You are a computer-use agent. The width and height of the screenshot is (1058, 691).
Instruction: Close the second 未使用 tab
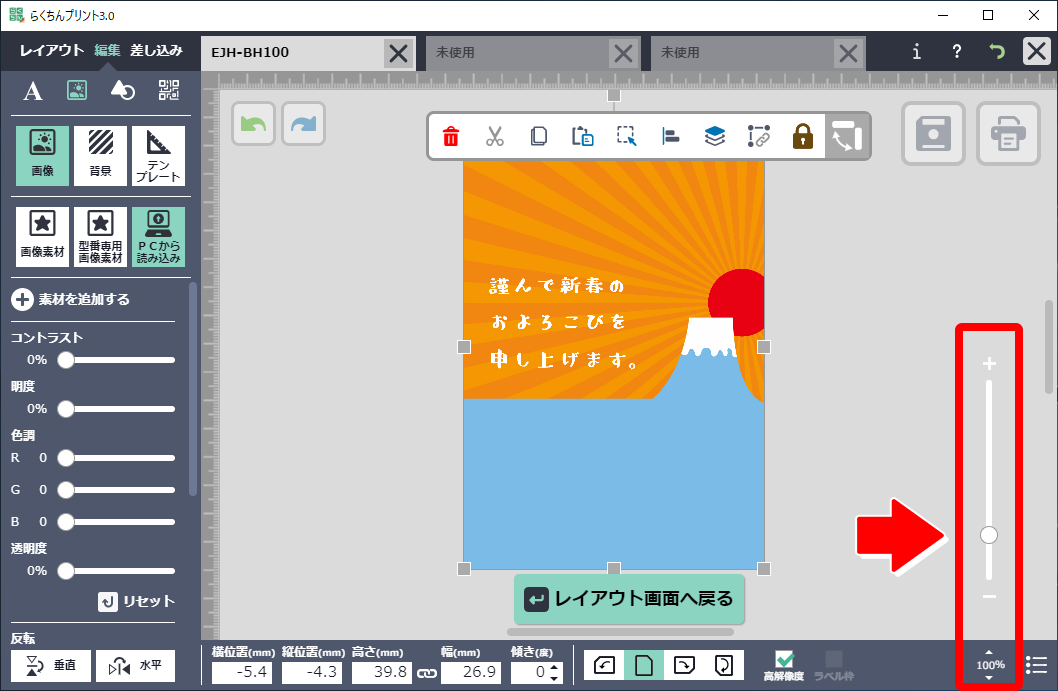848,53
